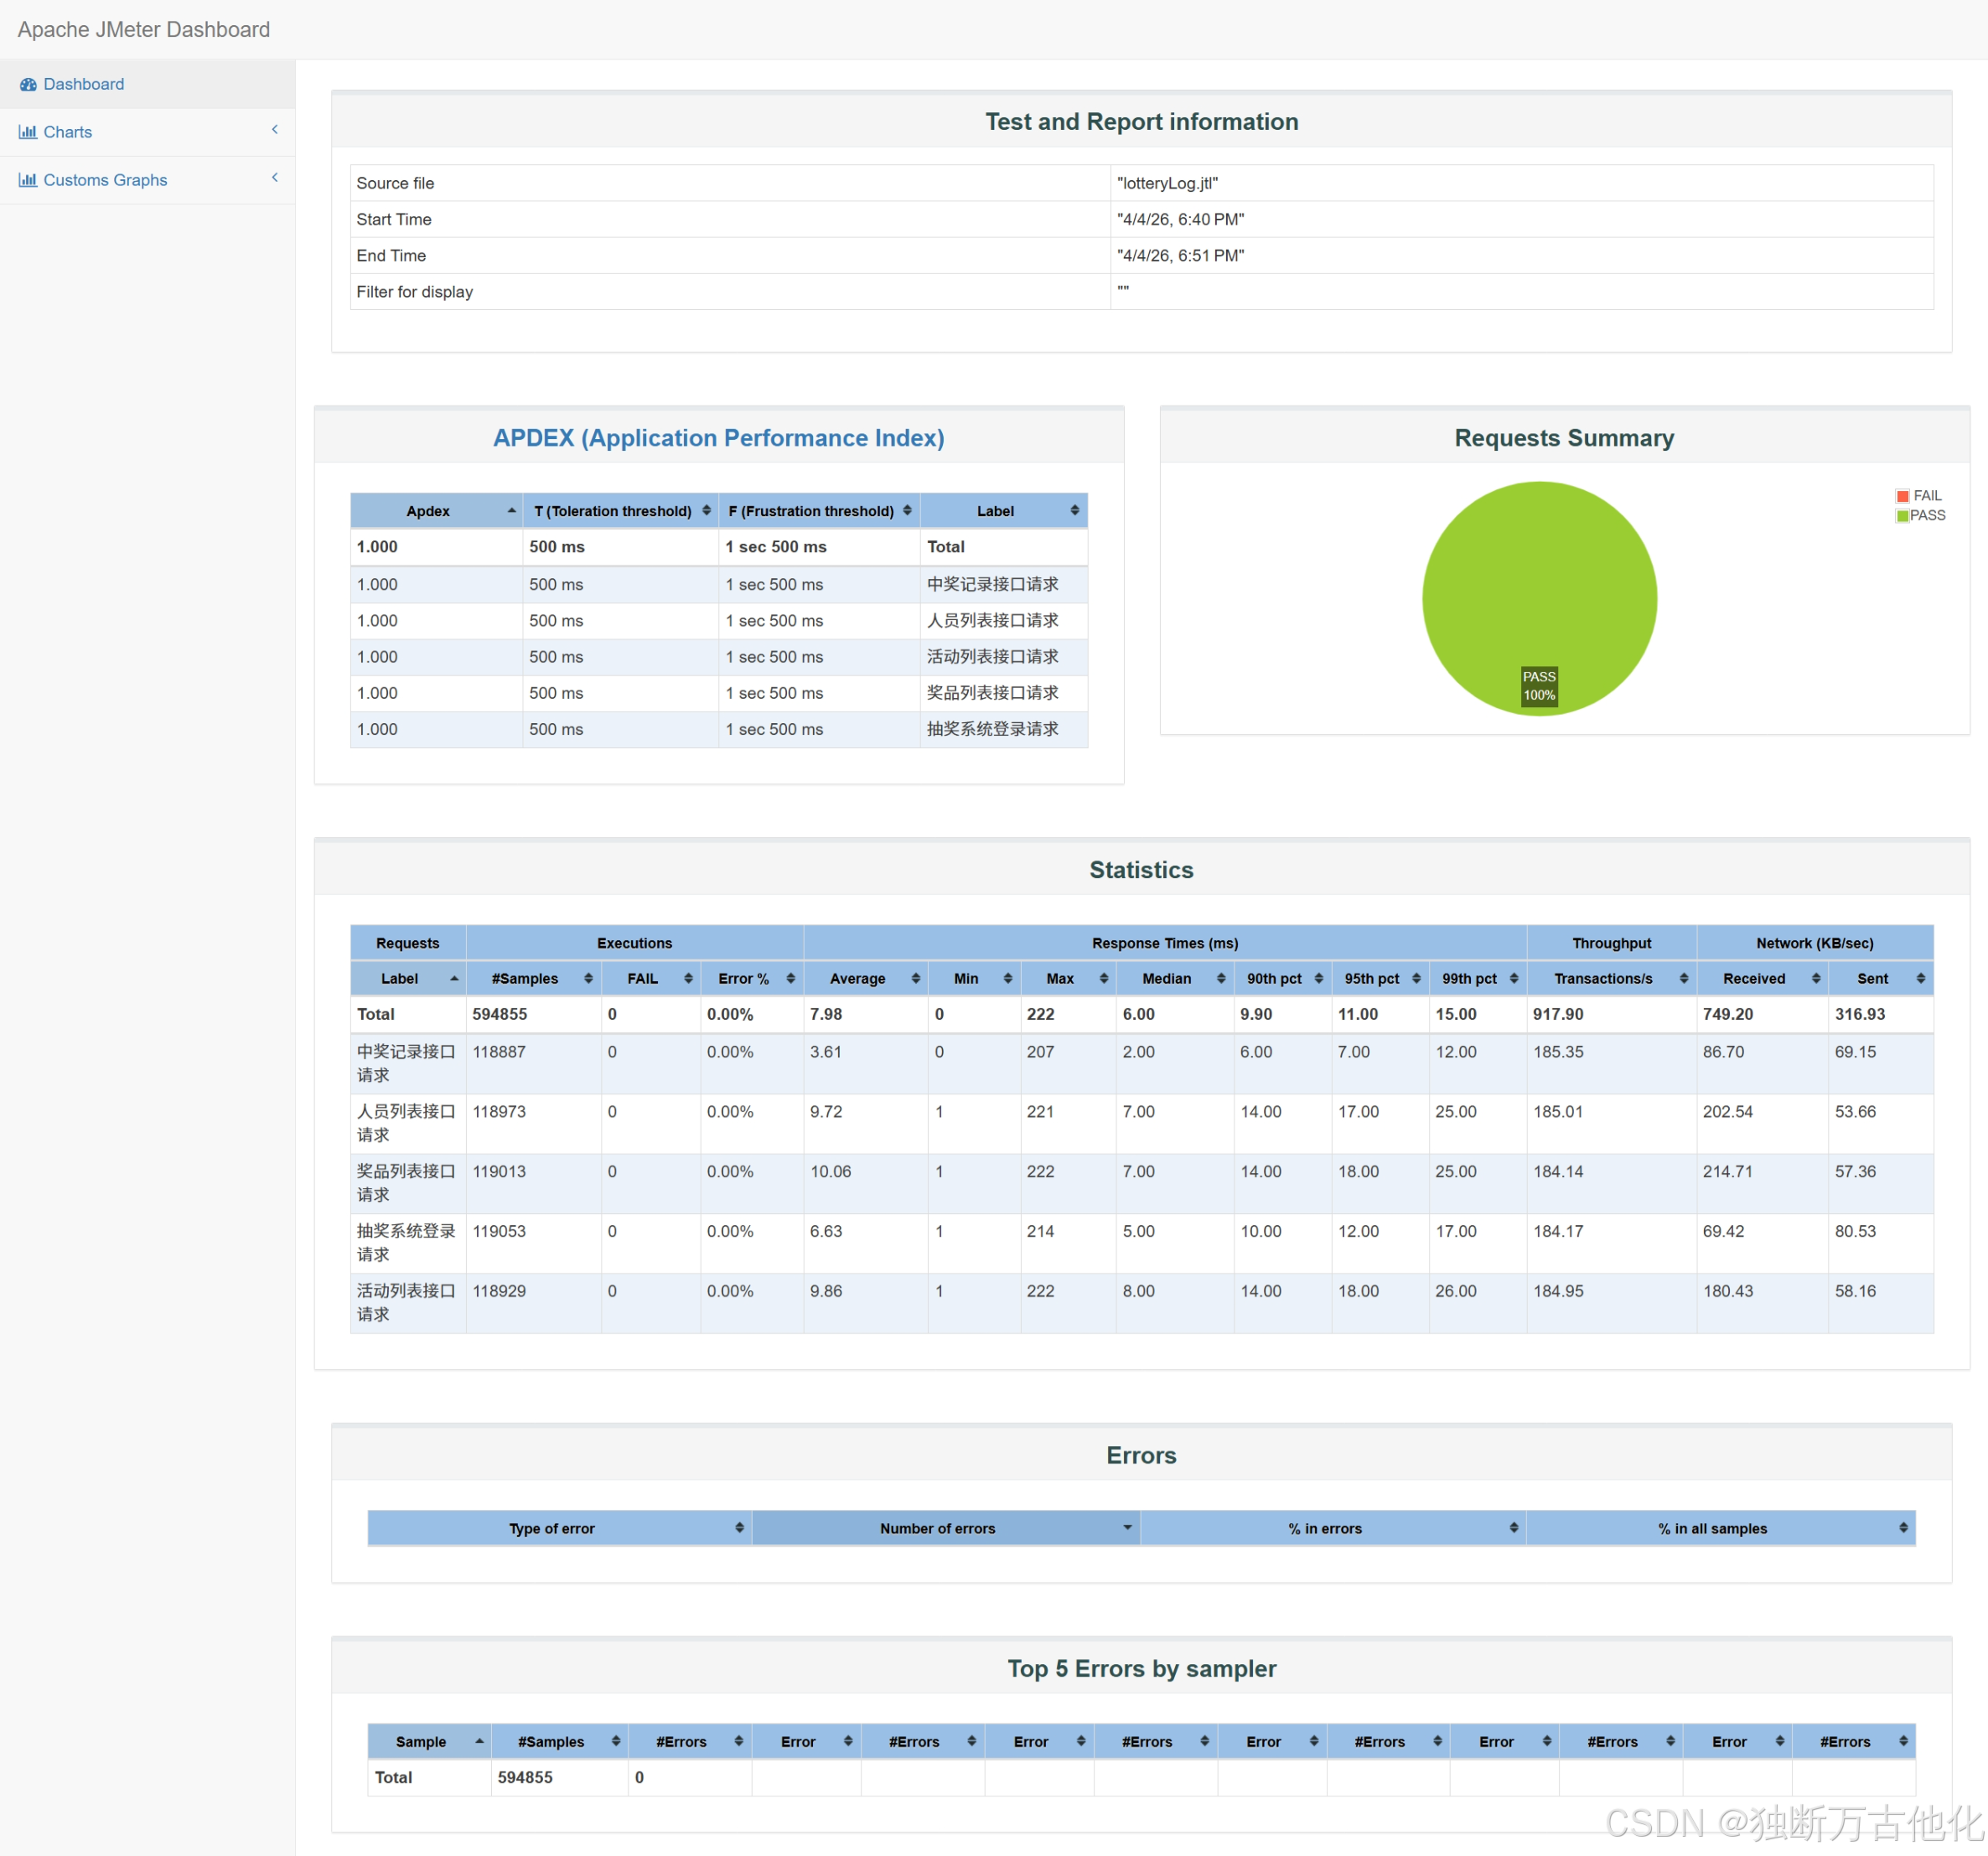Expand the Charts menu chevron
Screen dimensions: 1988x1856
[274, 130]
